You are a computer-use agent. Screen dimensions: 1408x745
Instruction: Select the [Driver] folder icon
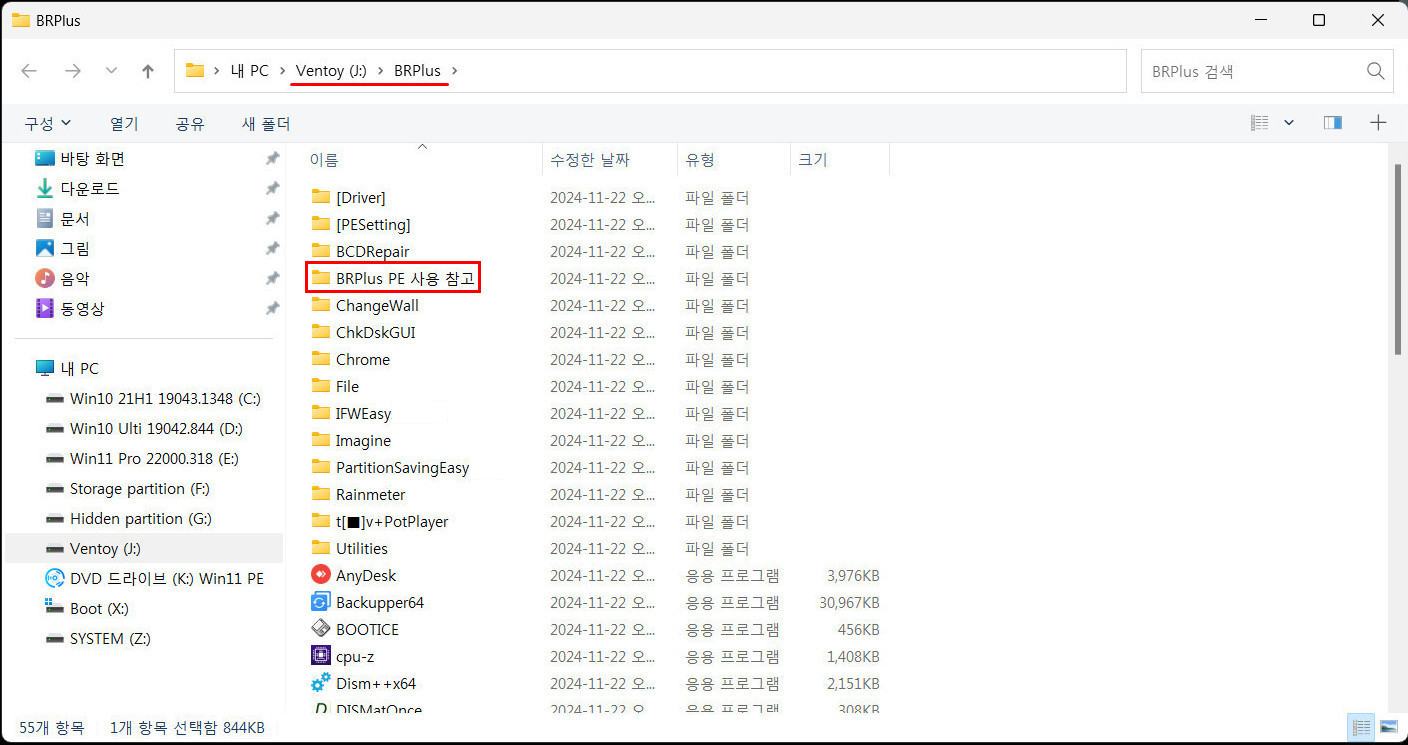point(320,197)
